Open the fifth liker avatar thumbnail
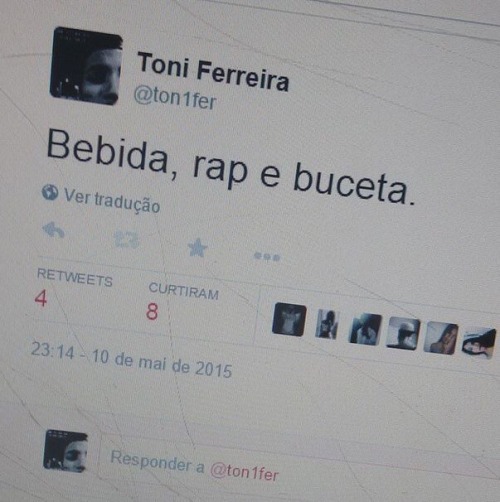 click(441, 338)
